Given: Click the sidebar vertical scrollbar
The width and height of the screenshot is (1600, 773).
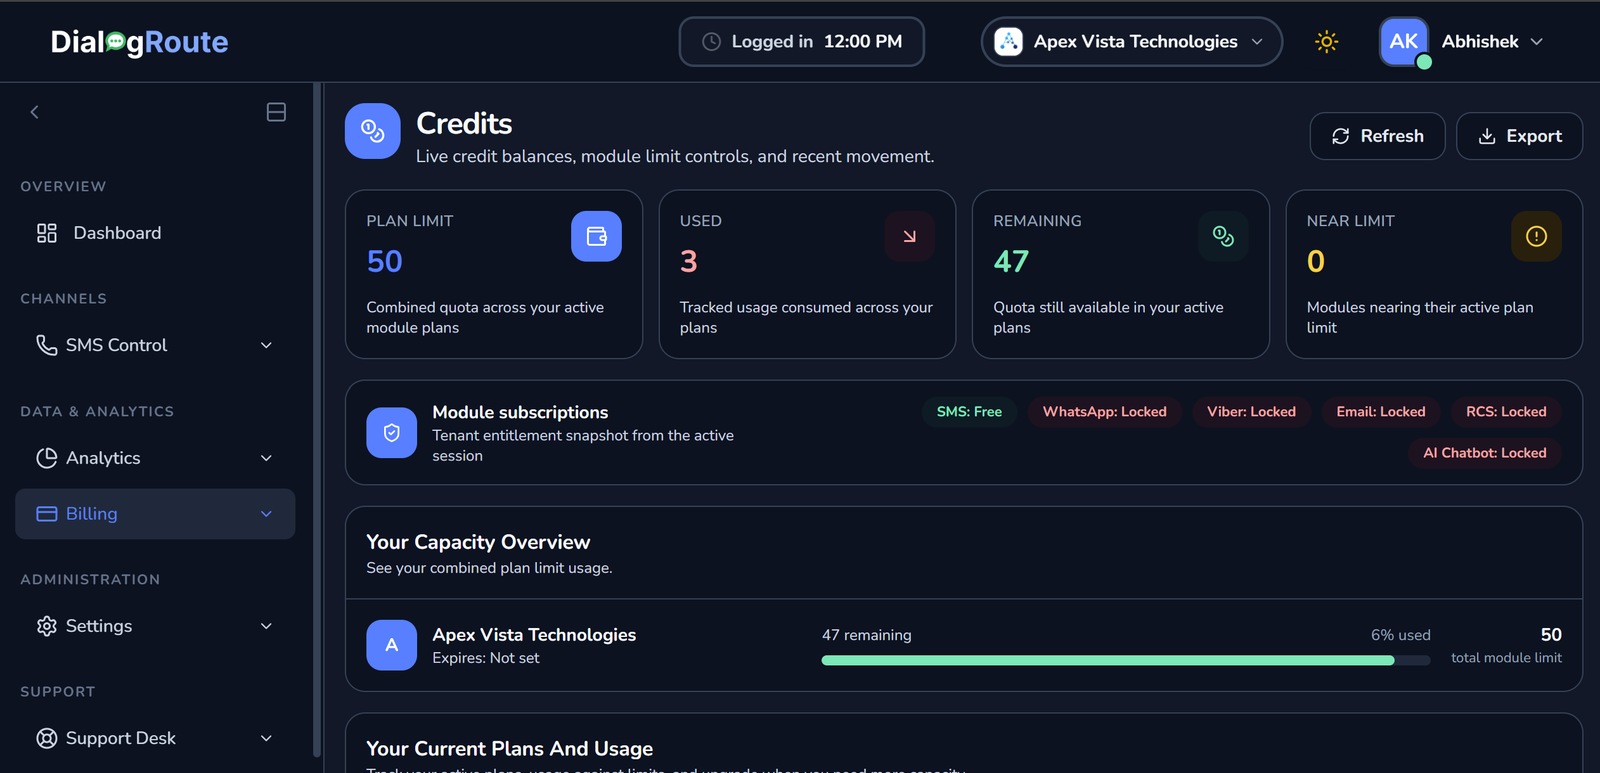Looking at the screenshot, I should point(317,420).
